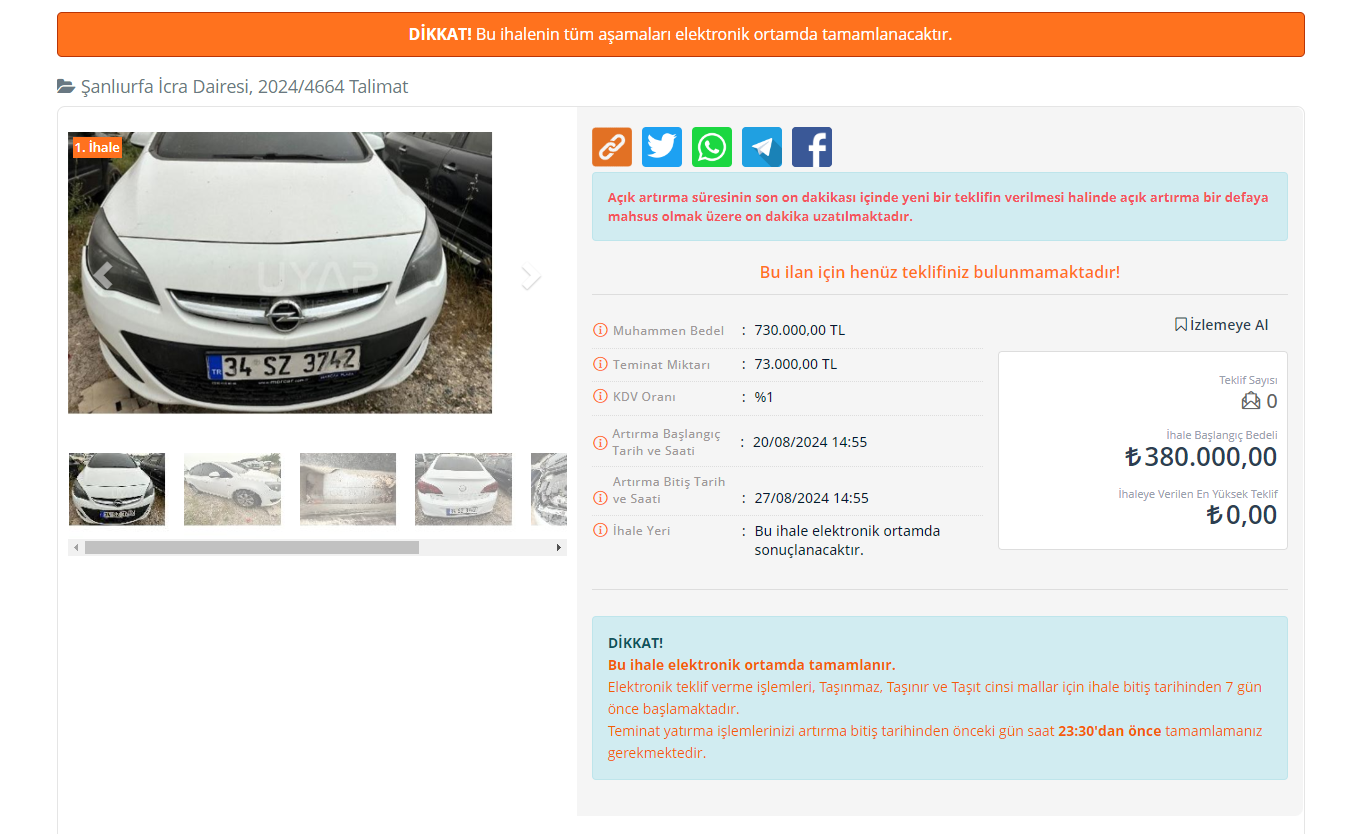Click info icon beside Teminat Miktarı
This screenshot has width=1367, height=834.
tap(600, 364)
